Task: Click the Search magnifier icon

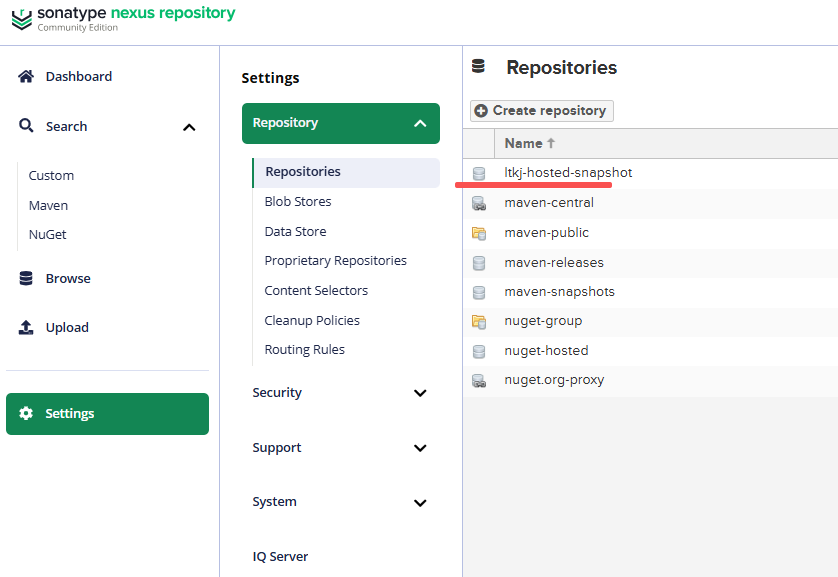Action: pyautogui.click(x=26, y=126)
